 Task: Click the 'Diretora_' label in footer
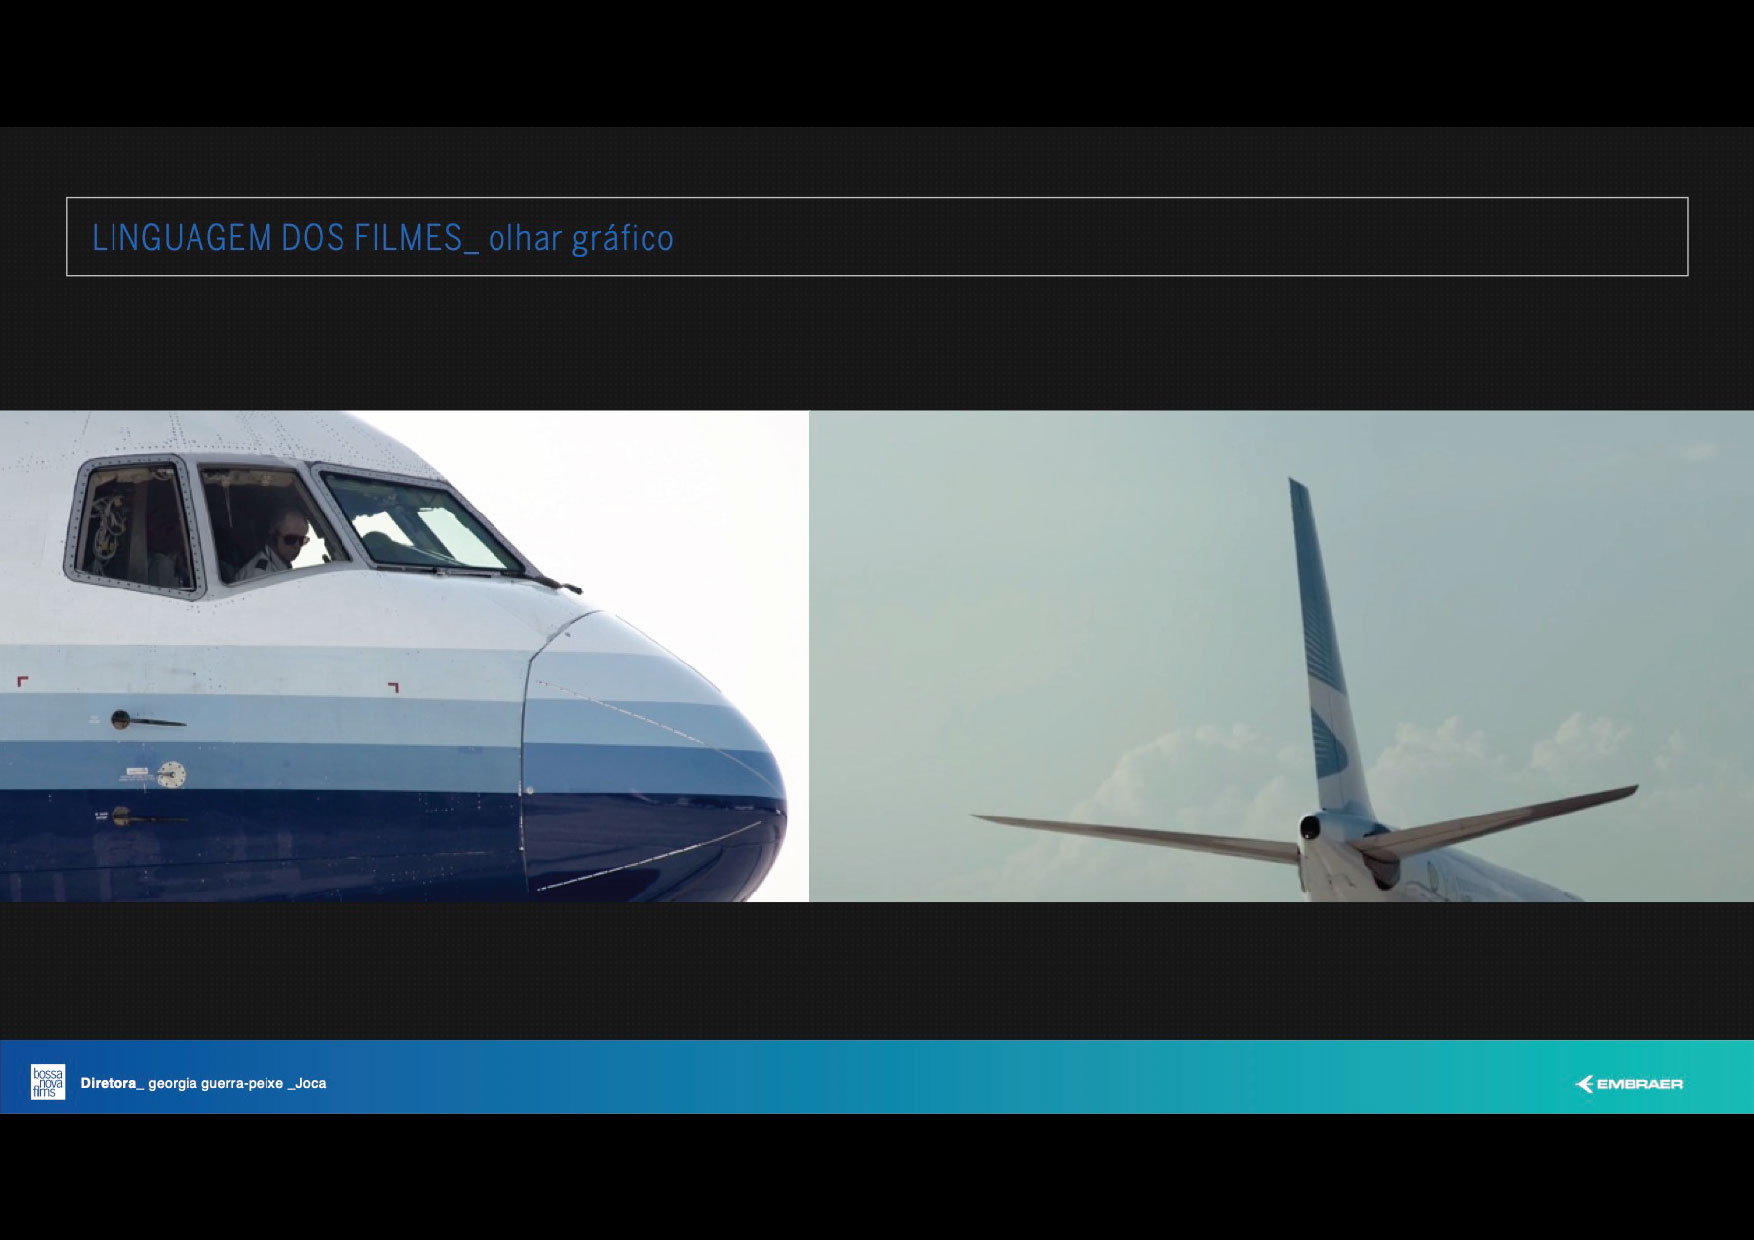pyautogui.click(x=112, y=1083)
